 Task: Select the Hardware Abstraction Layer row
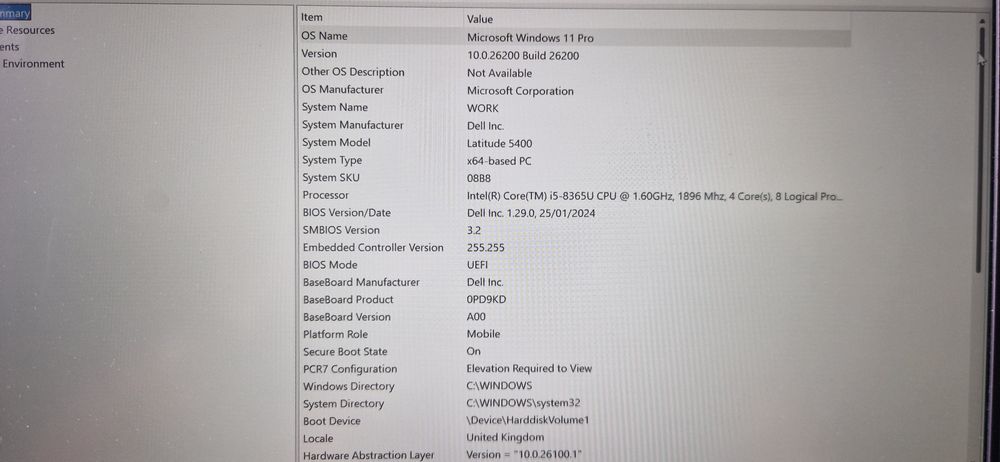[369, 456]
